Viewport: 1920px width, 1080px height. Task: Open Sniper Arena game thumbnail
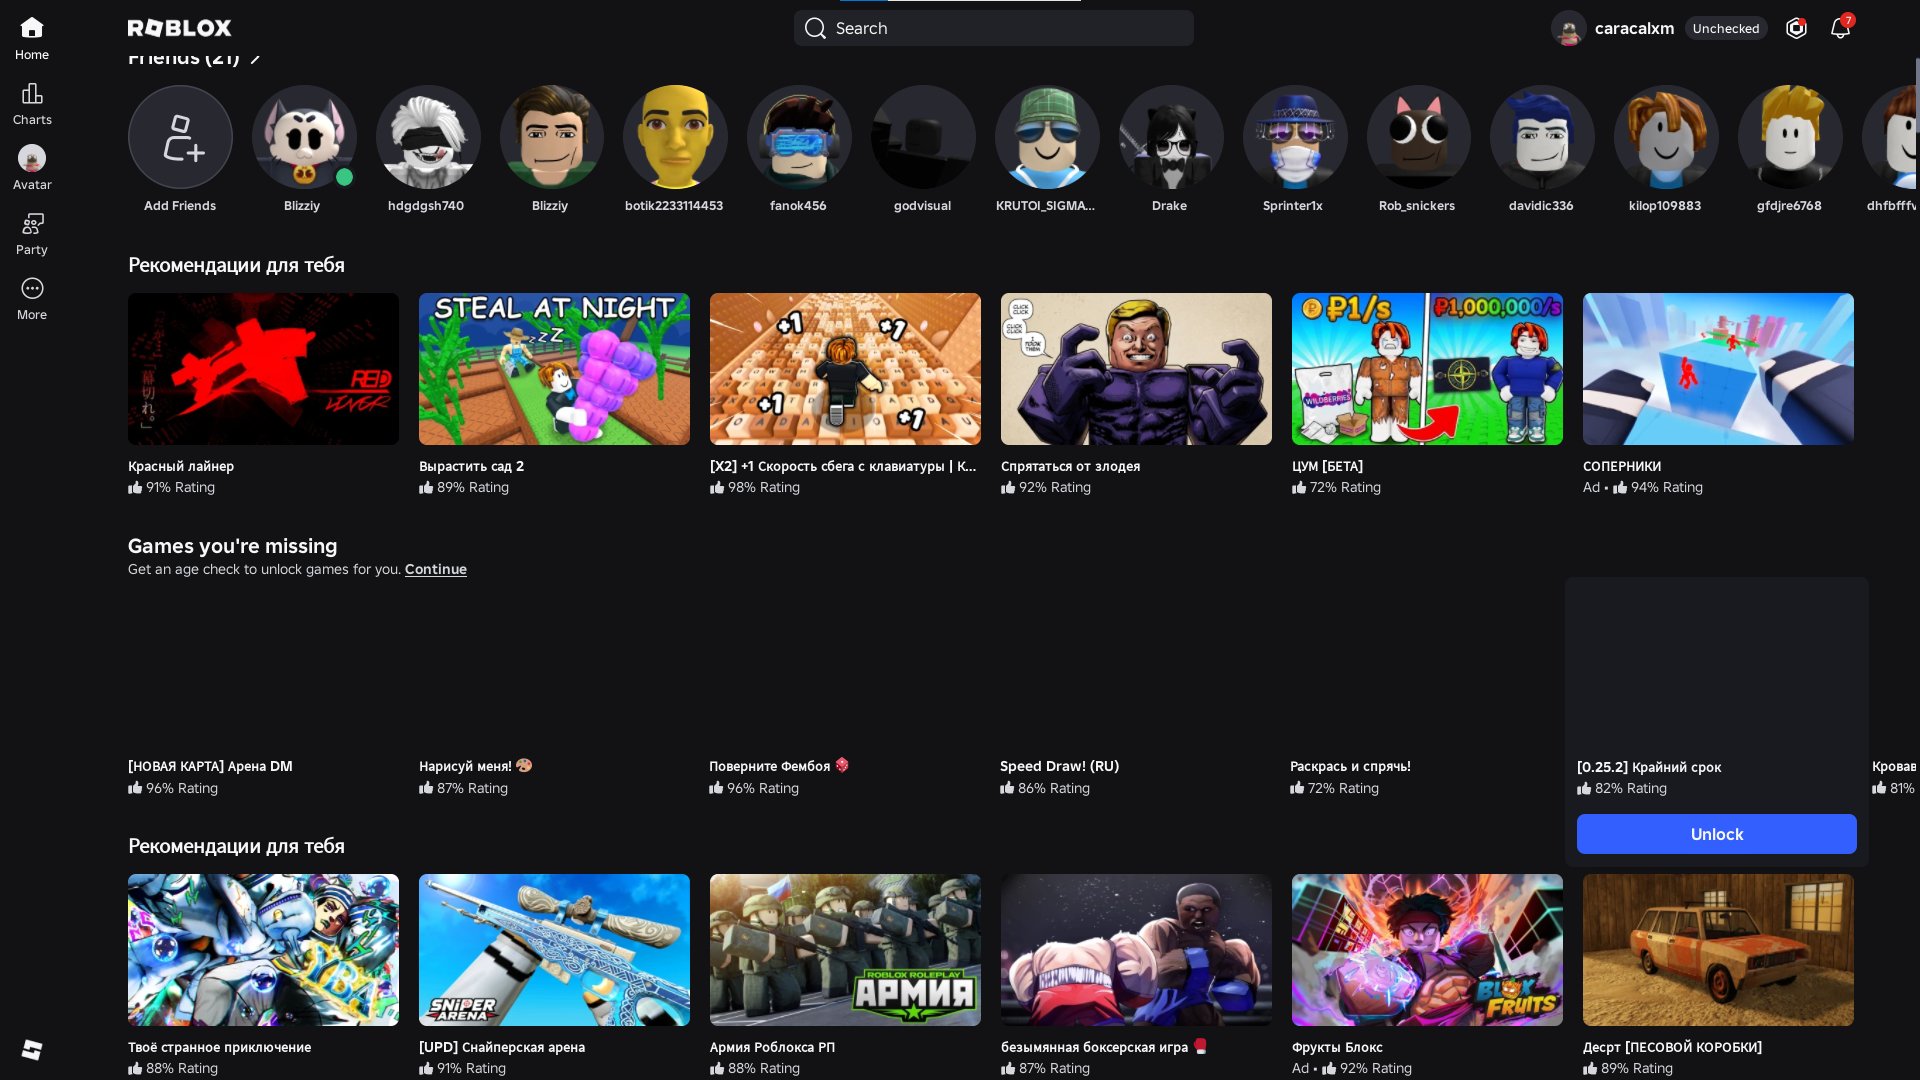554,950
